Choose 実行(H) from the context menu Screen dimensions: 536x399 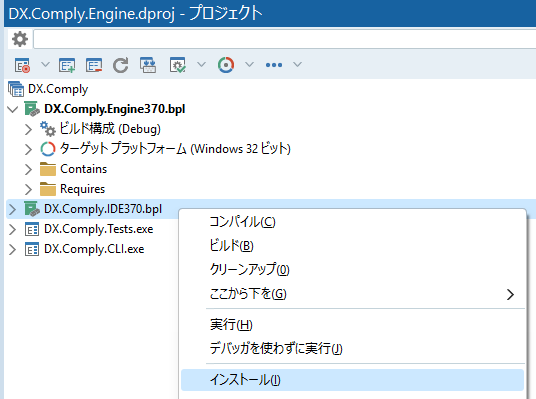(352, 324)
